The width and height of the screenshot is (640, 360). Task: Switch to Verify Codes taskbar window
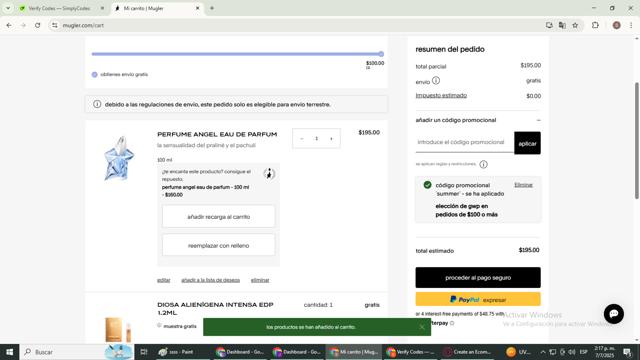pyautogui.click(x=411, y=352)
